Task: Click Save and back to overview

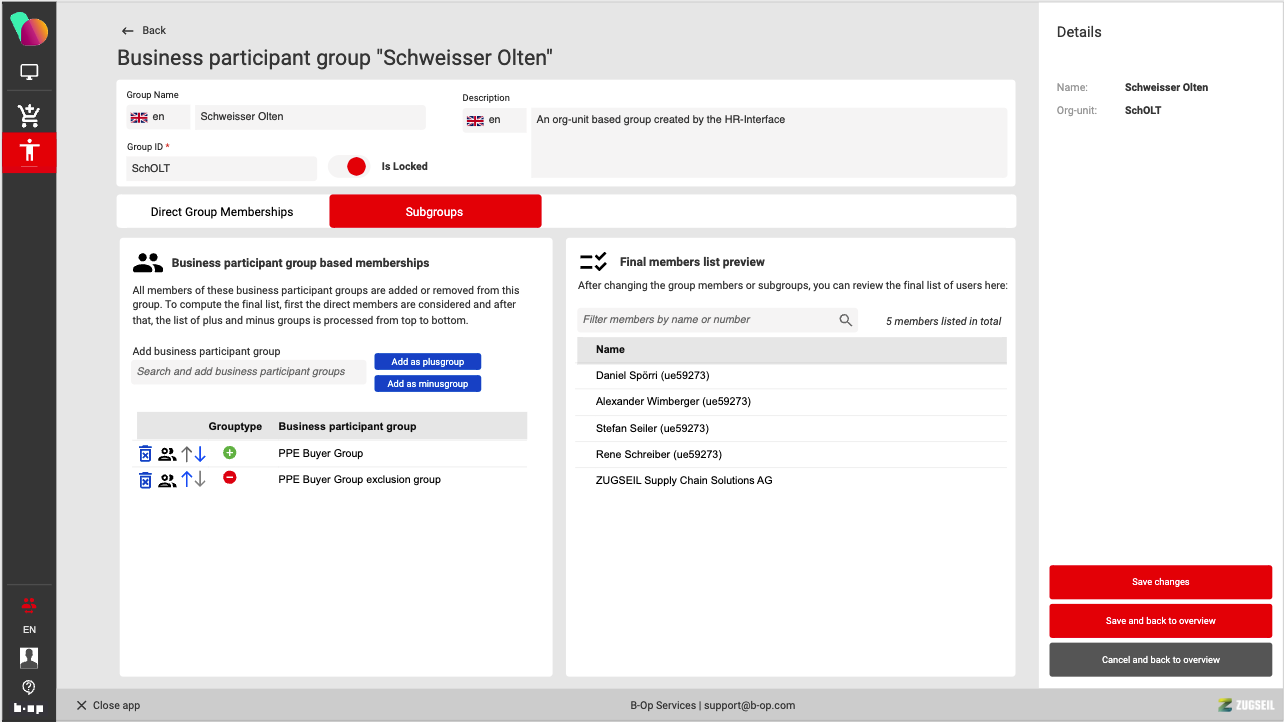Action: point(1160,621)
